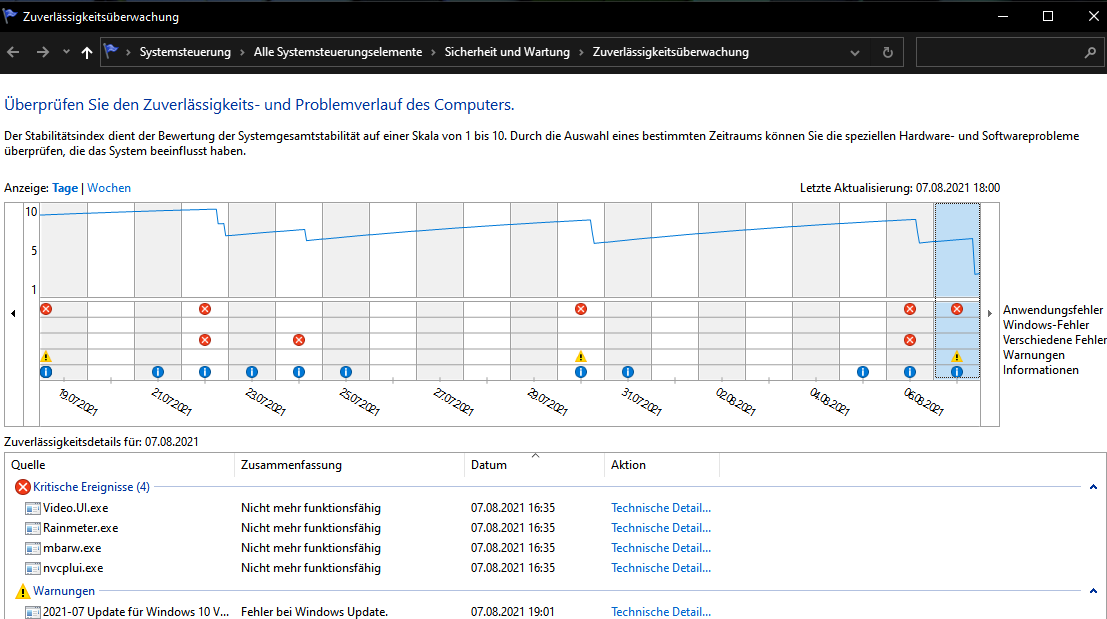Open Technische Details for Video.UI.exe

click(661, 508)
